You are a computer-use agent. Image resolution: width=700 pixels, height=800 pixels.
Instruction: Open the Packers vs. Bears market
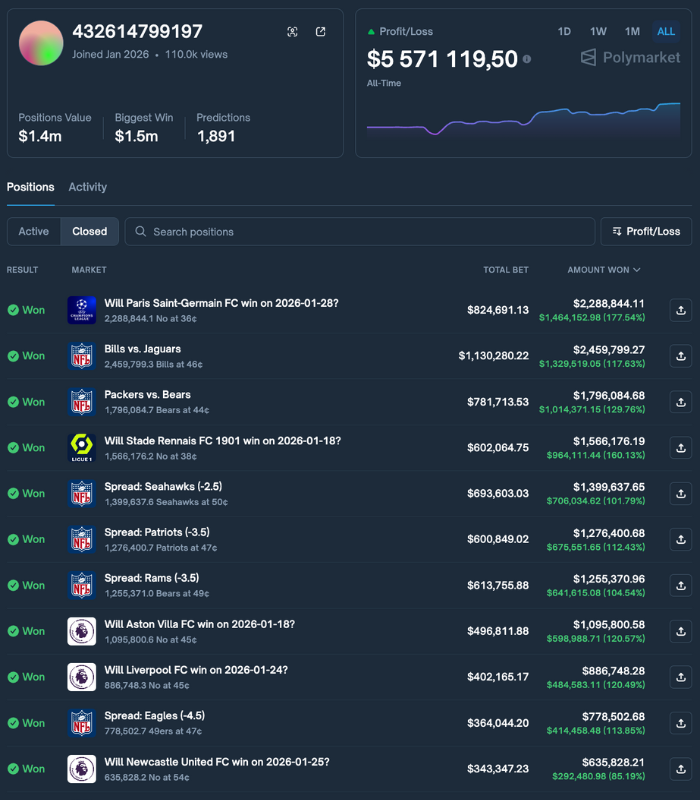point(147,395)
